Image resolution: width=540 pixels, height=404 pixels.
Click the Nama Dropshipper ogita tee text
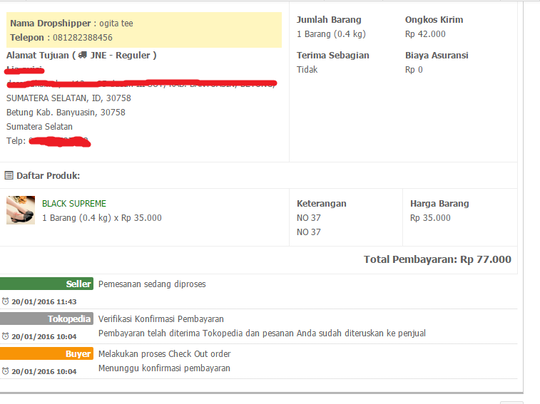72,23
